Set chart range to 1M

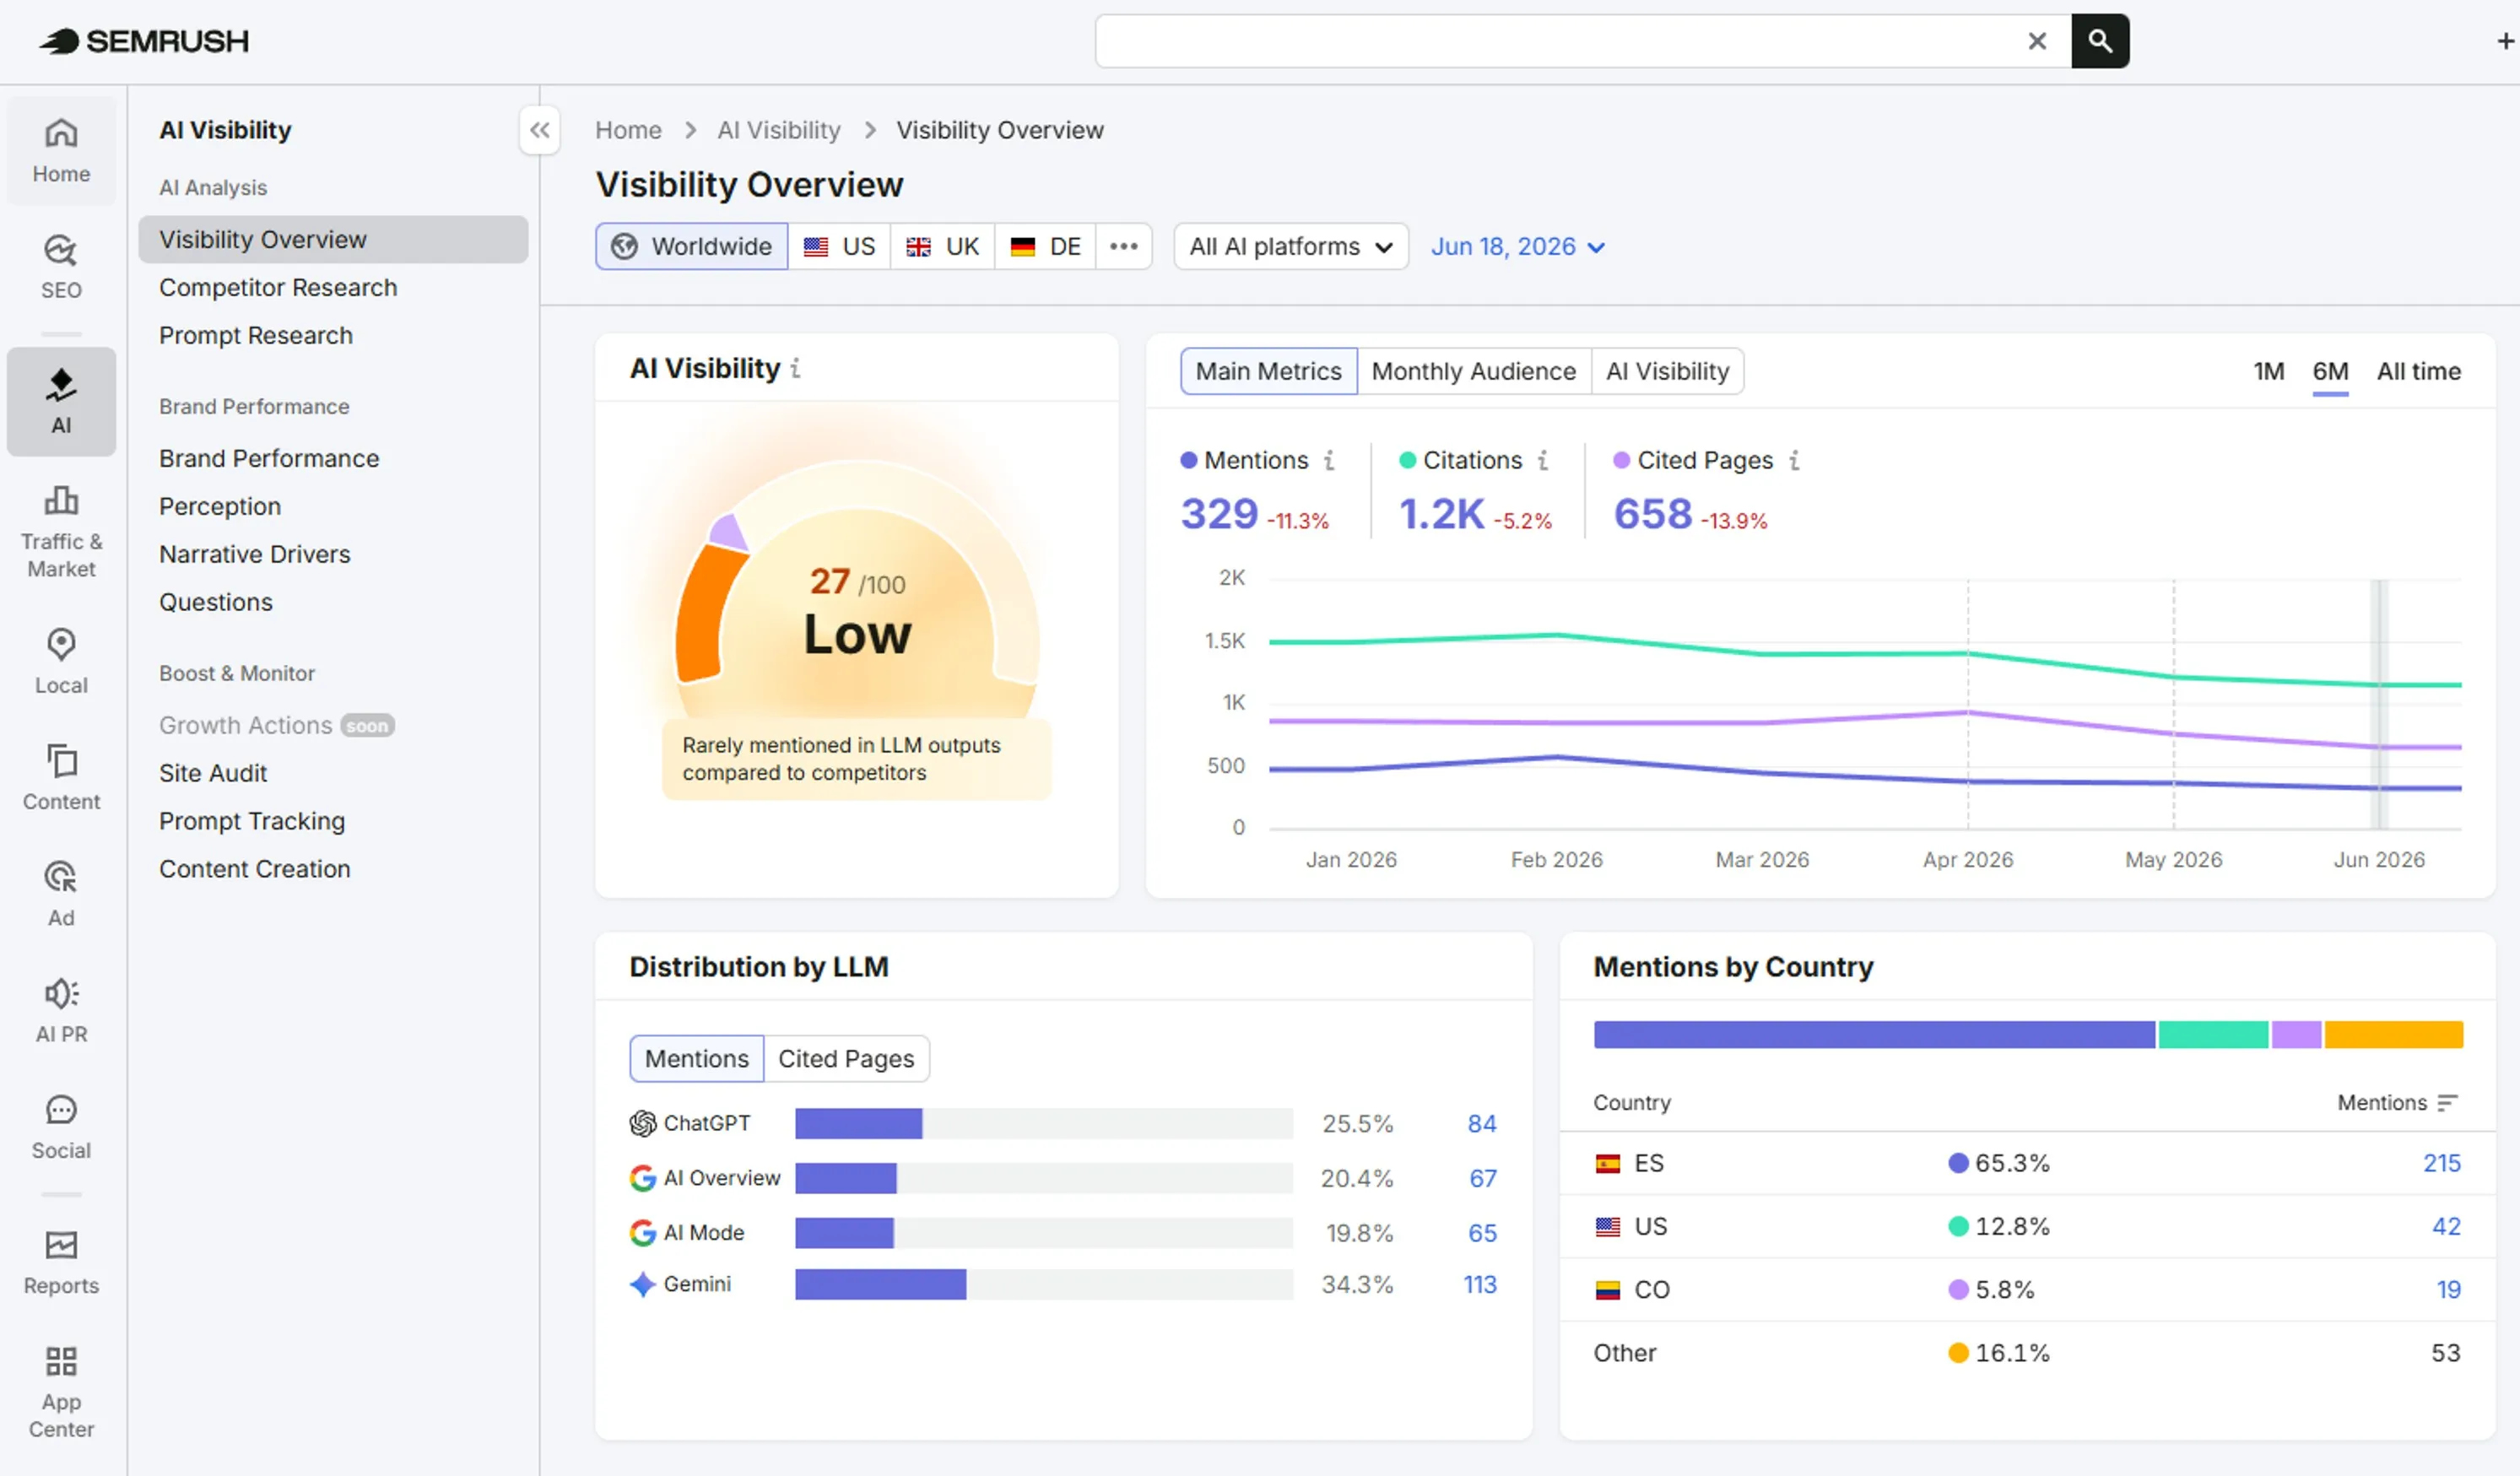pos(2269,371)
